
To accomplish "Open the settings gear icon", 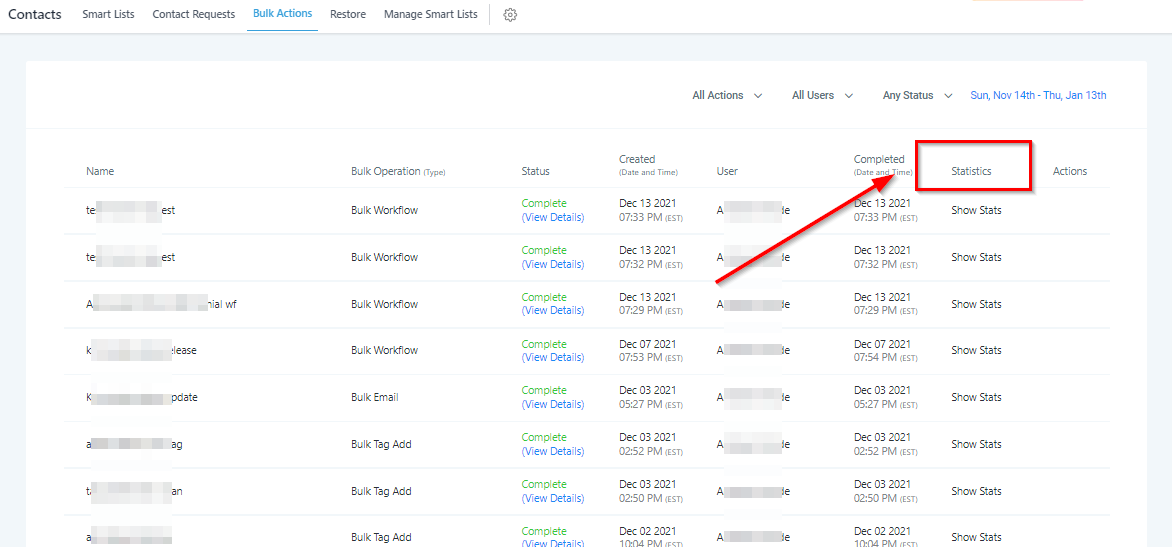I will coord(510,15).
